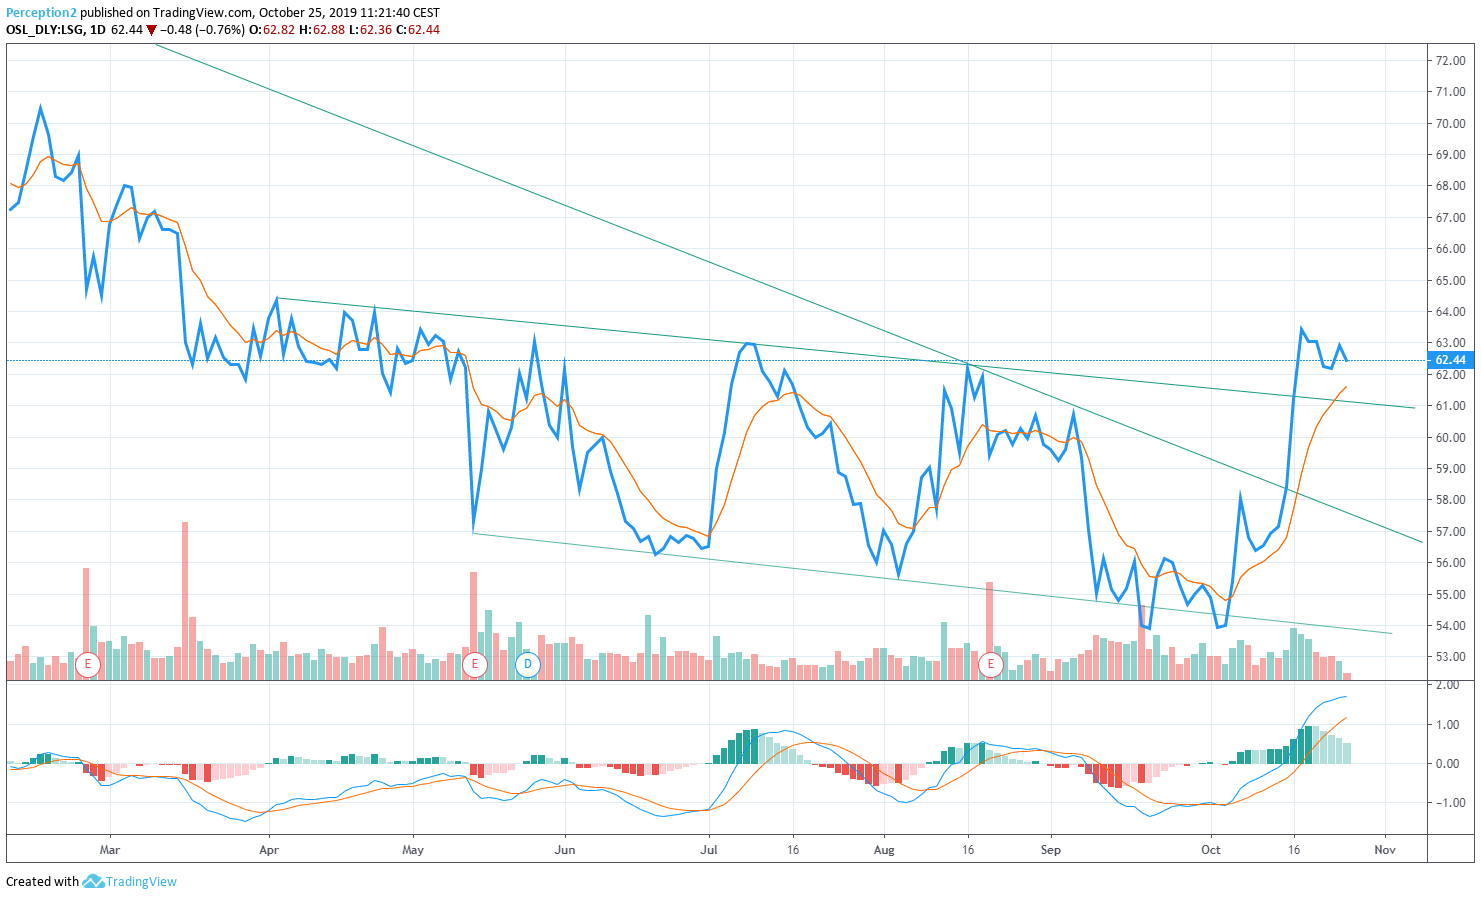
Task: Click the 72.00 price axis label
Action: [1450, 61]
